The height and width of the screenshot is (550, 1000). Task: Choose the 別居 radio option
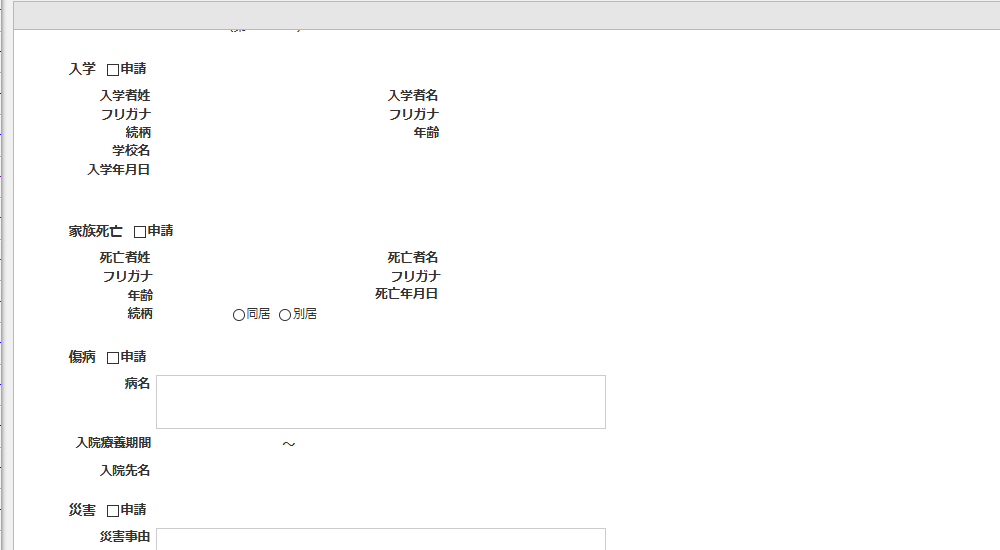[x=285, y=315]
